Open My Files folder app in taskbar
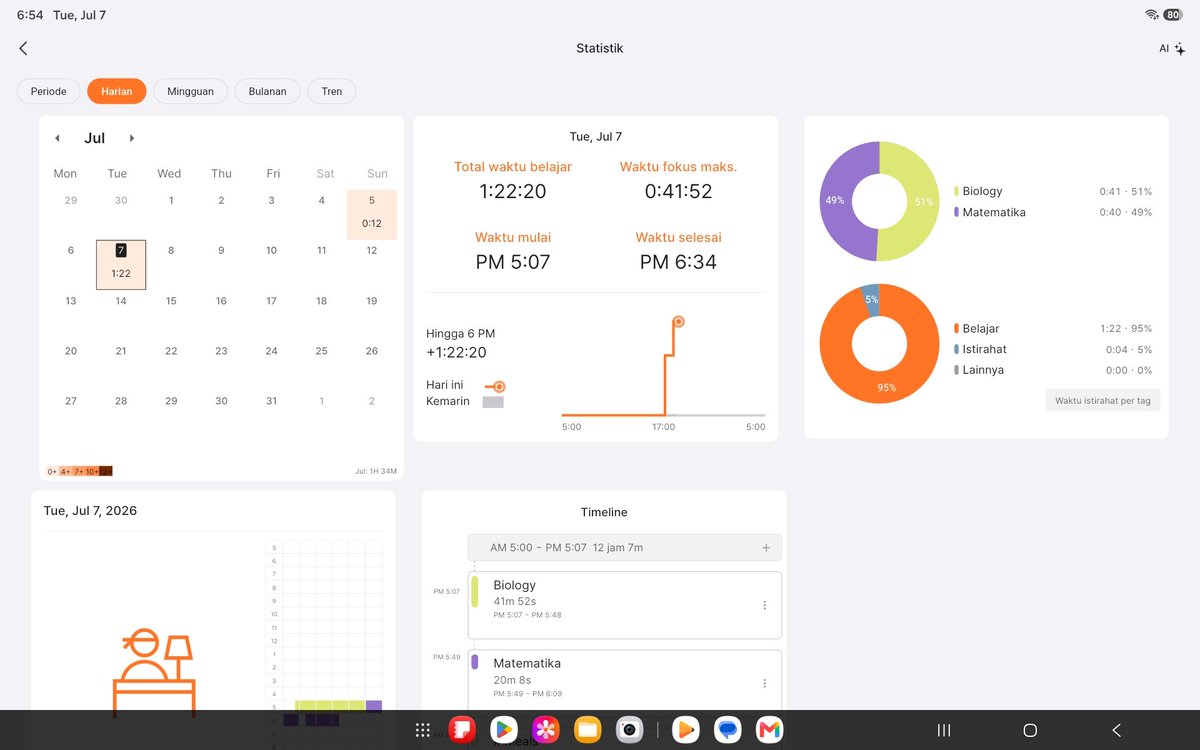Viewport: 1200px width, 750px height. point(588,730)
